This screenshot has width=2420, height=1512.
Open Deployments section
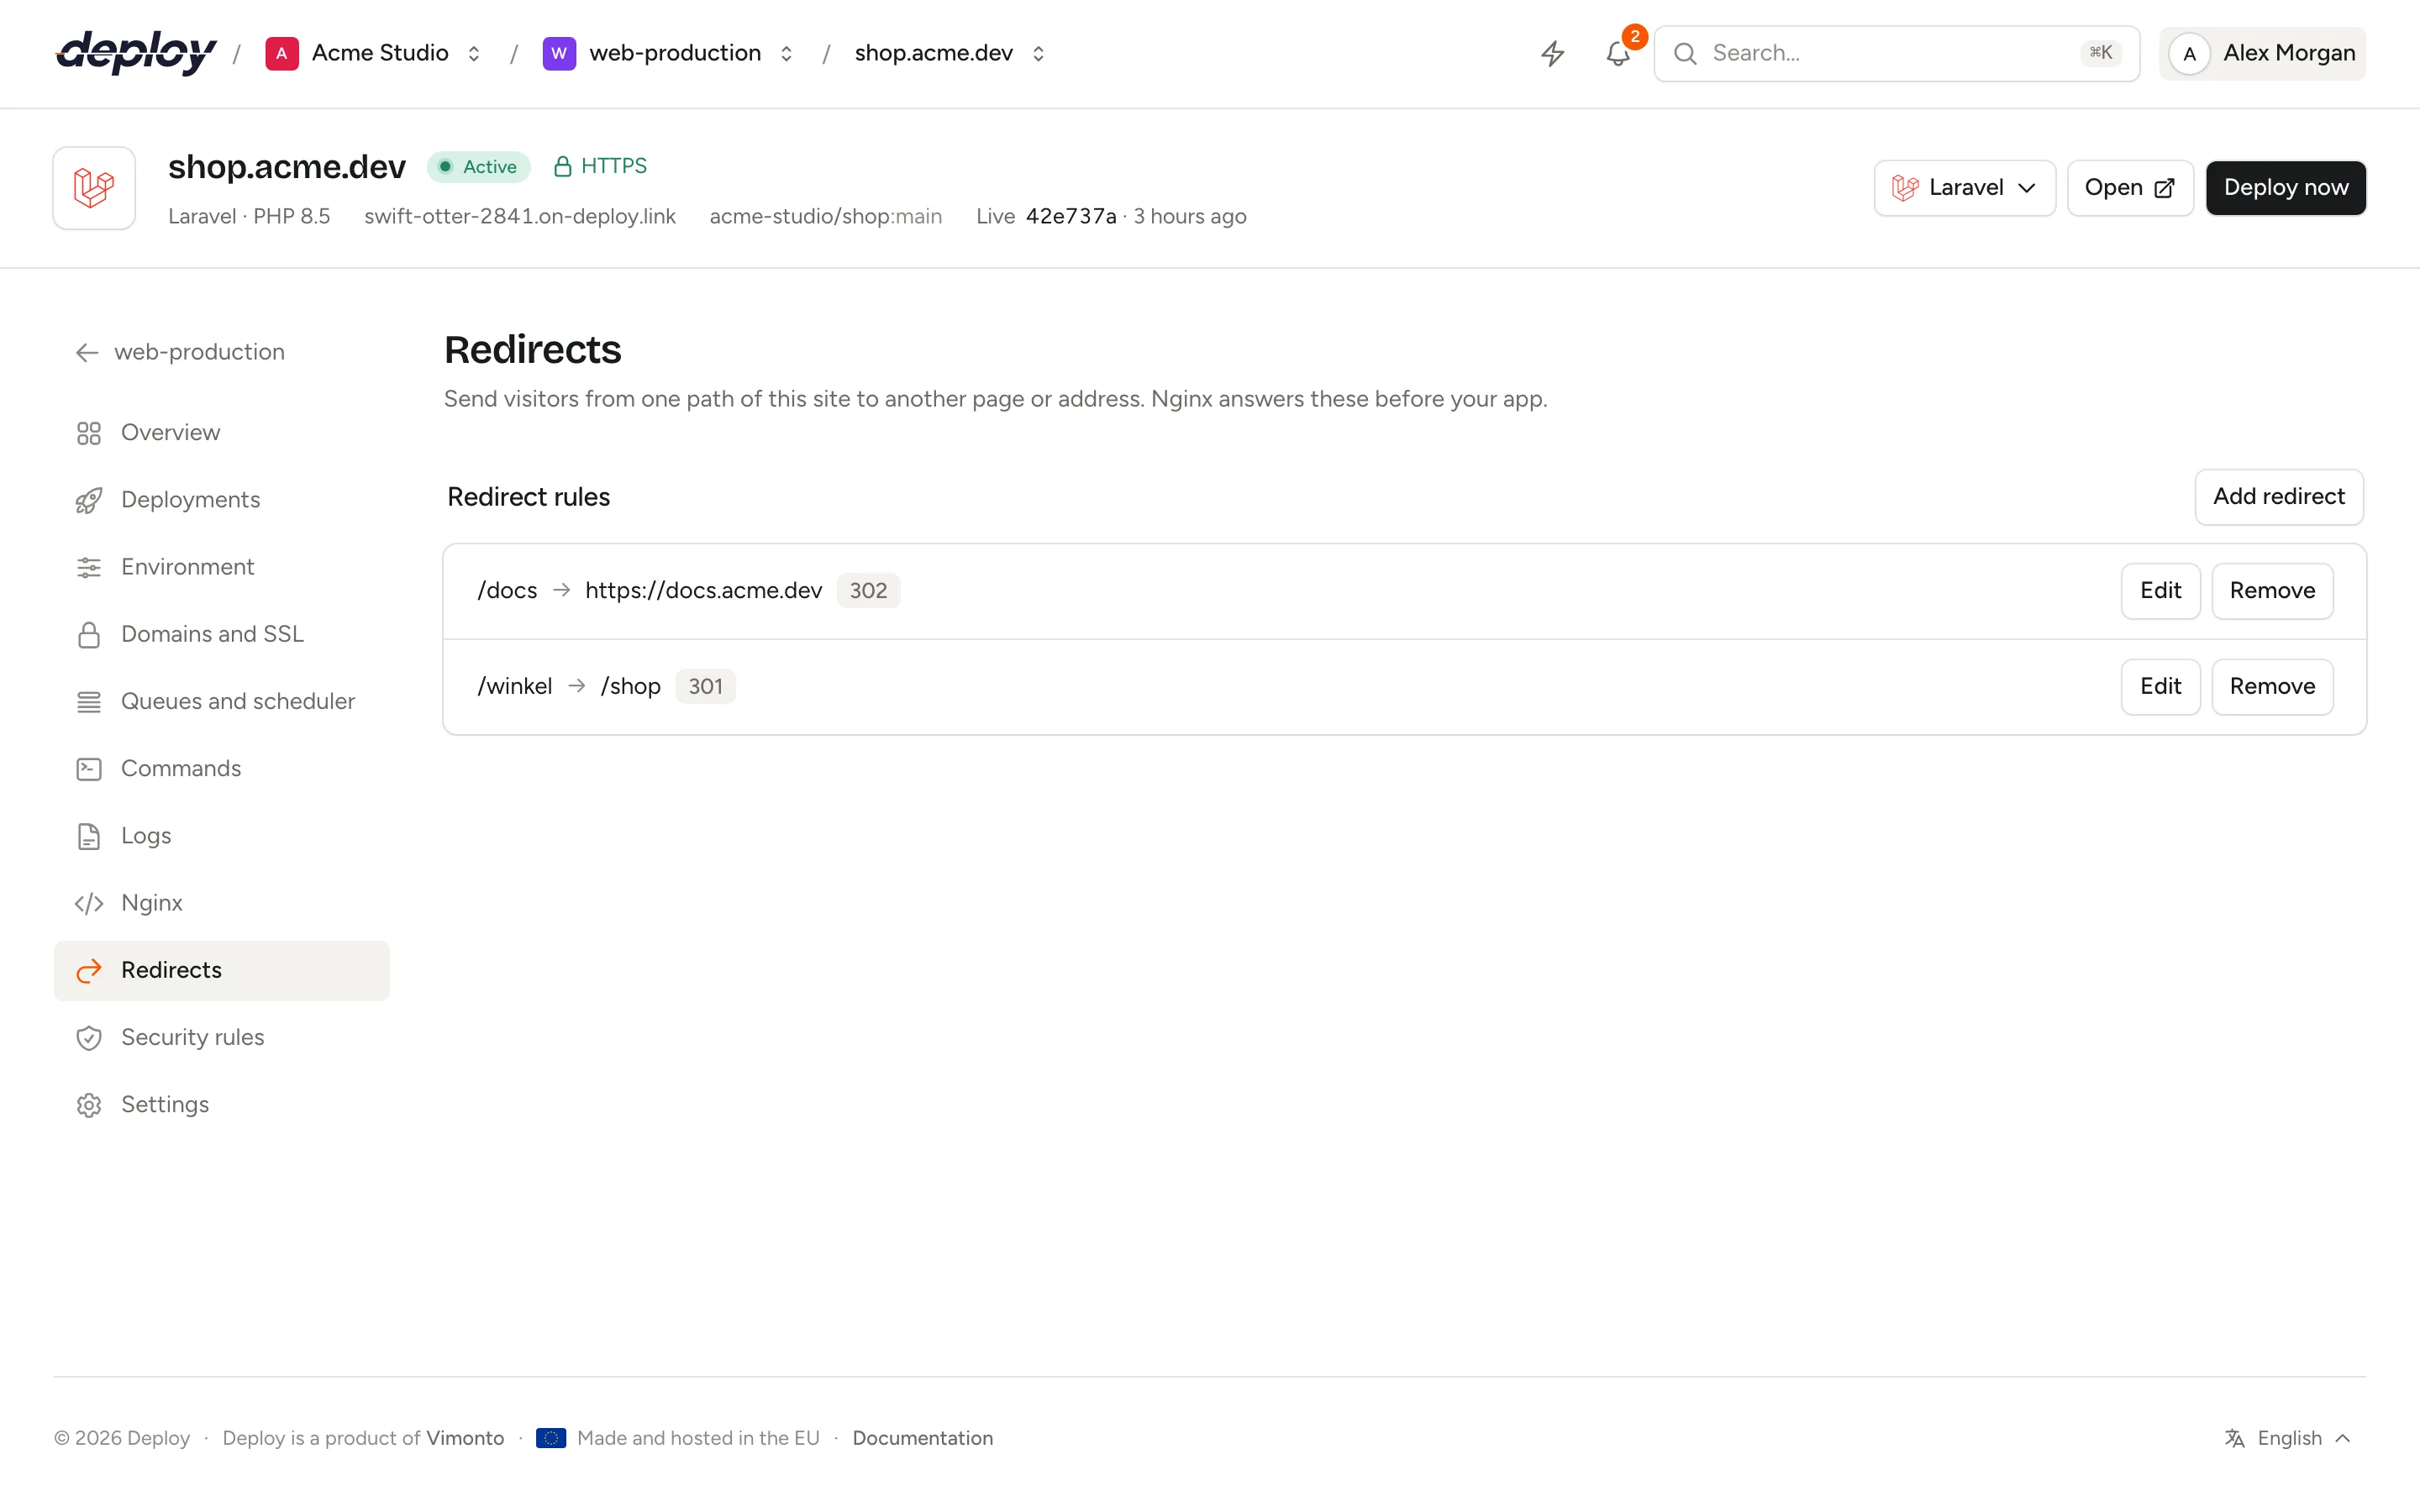point(222,500)
